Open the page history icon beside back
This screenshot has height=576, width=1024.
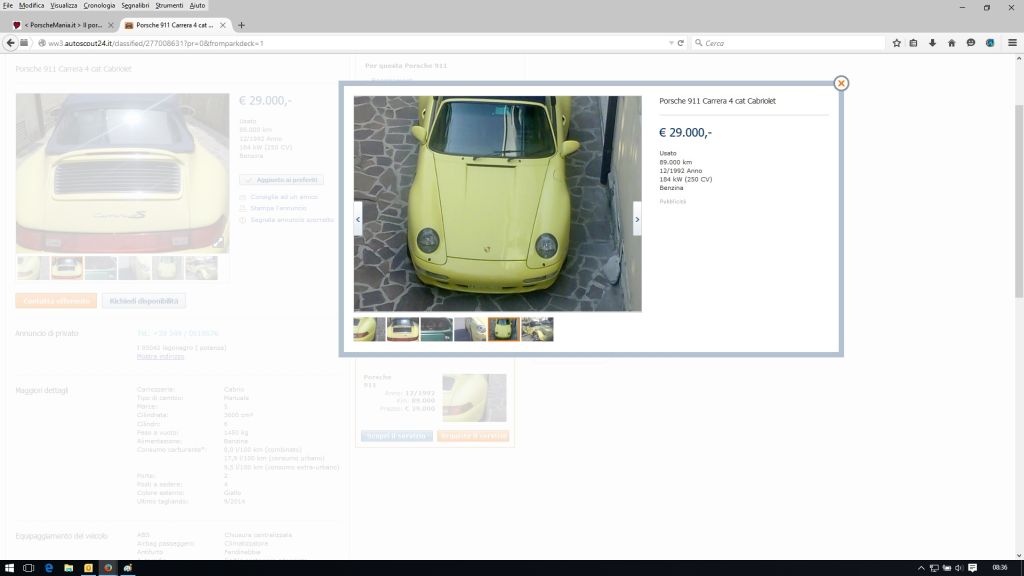pyautogui.click(x=24, y=43)
